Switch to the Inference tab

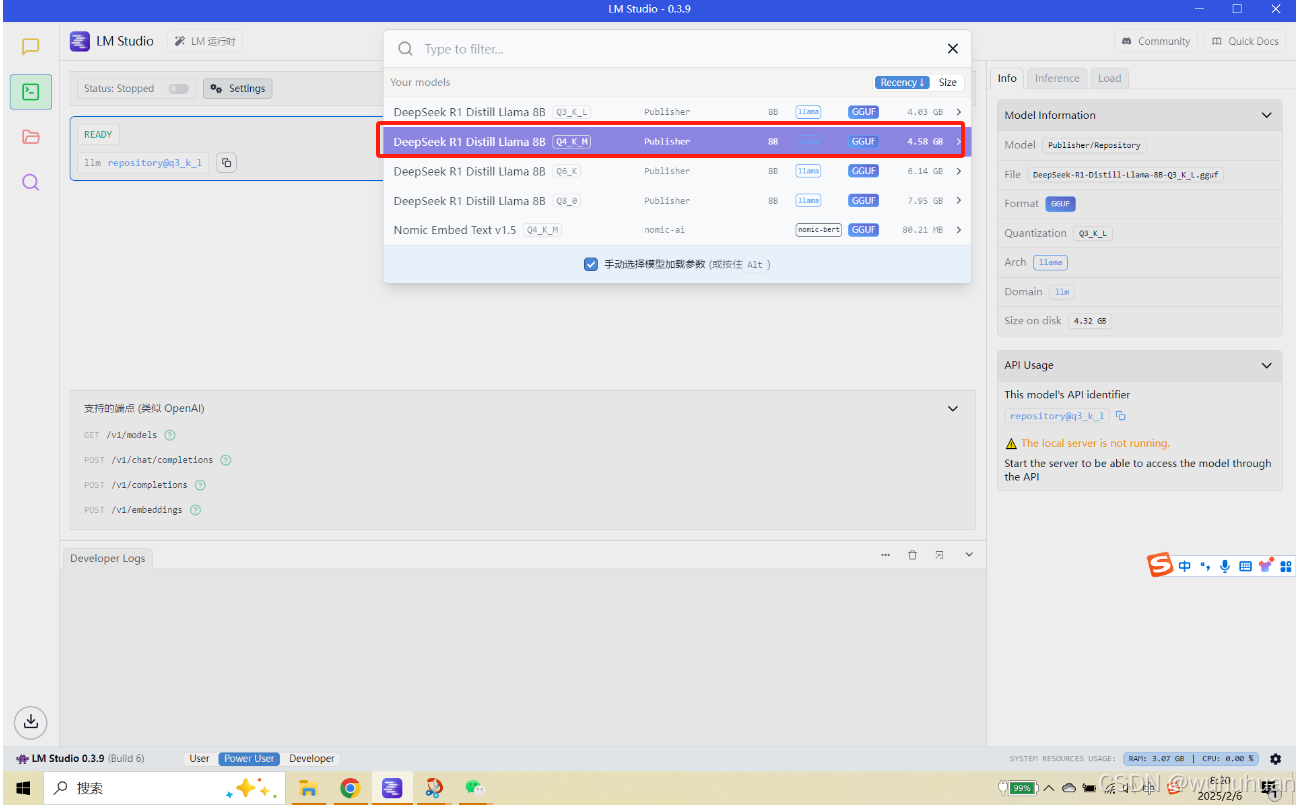click(x=1057, y=78)
